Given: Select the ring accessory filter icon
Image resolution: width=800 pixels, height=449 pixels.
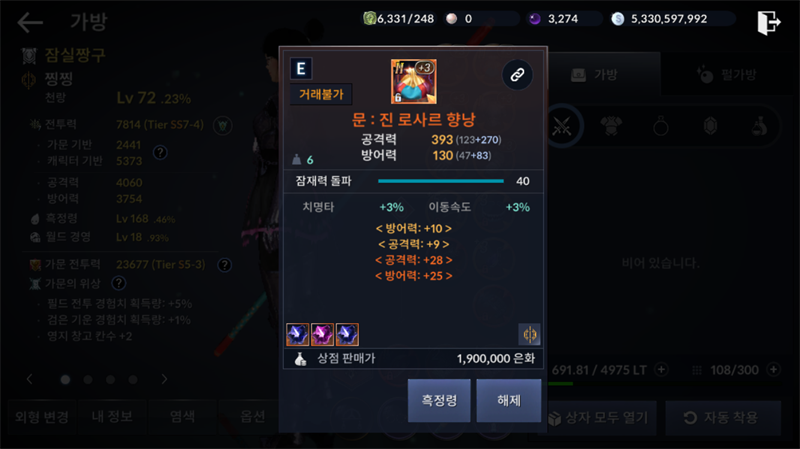Looking at the screenshot, I should tap(661, 126).
